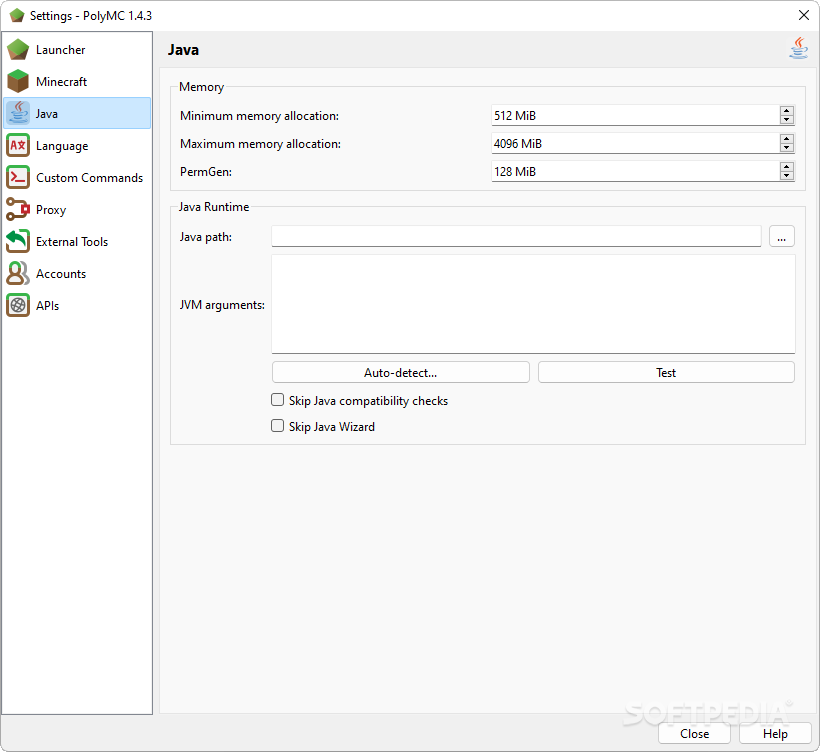Browse for Java path with ... button
Viewport: 820px width, 752px height.
coord(782,236)
